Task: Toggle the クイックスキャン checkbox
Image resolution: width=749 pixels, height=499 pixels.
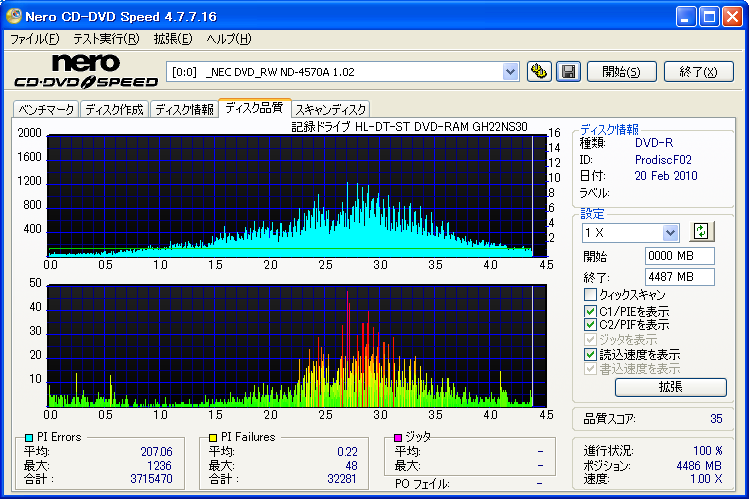Action: (x=590, y=294)
